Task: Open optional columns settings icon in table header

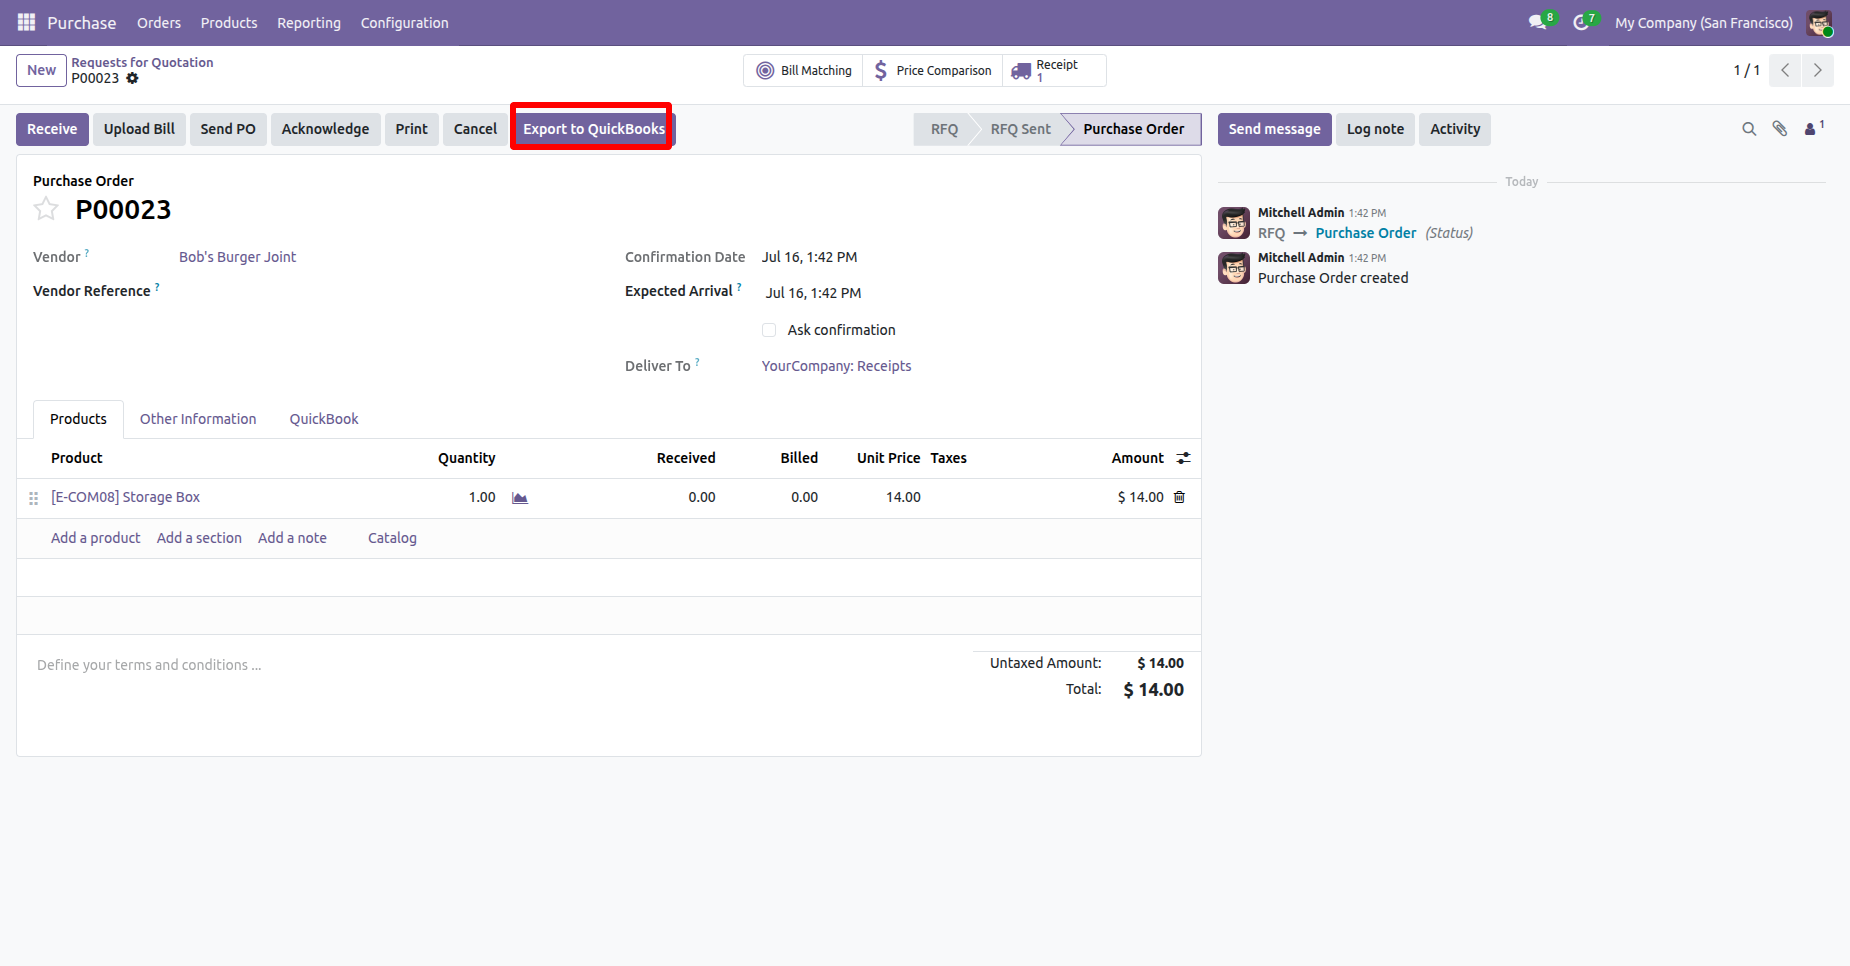Action: 1183,458
